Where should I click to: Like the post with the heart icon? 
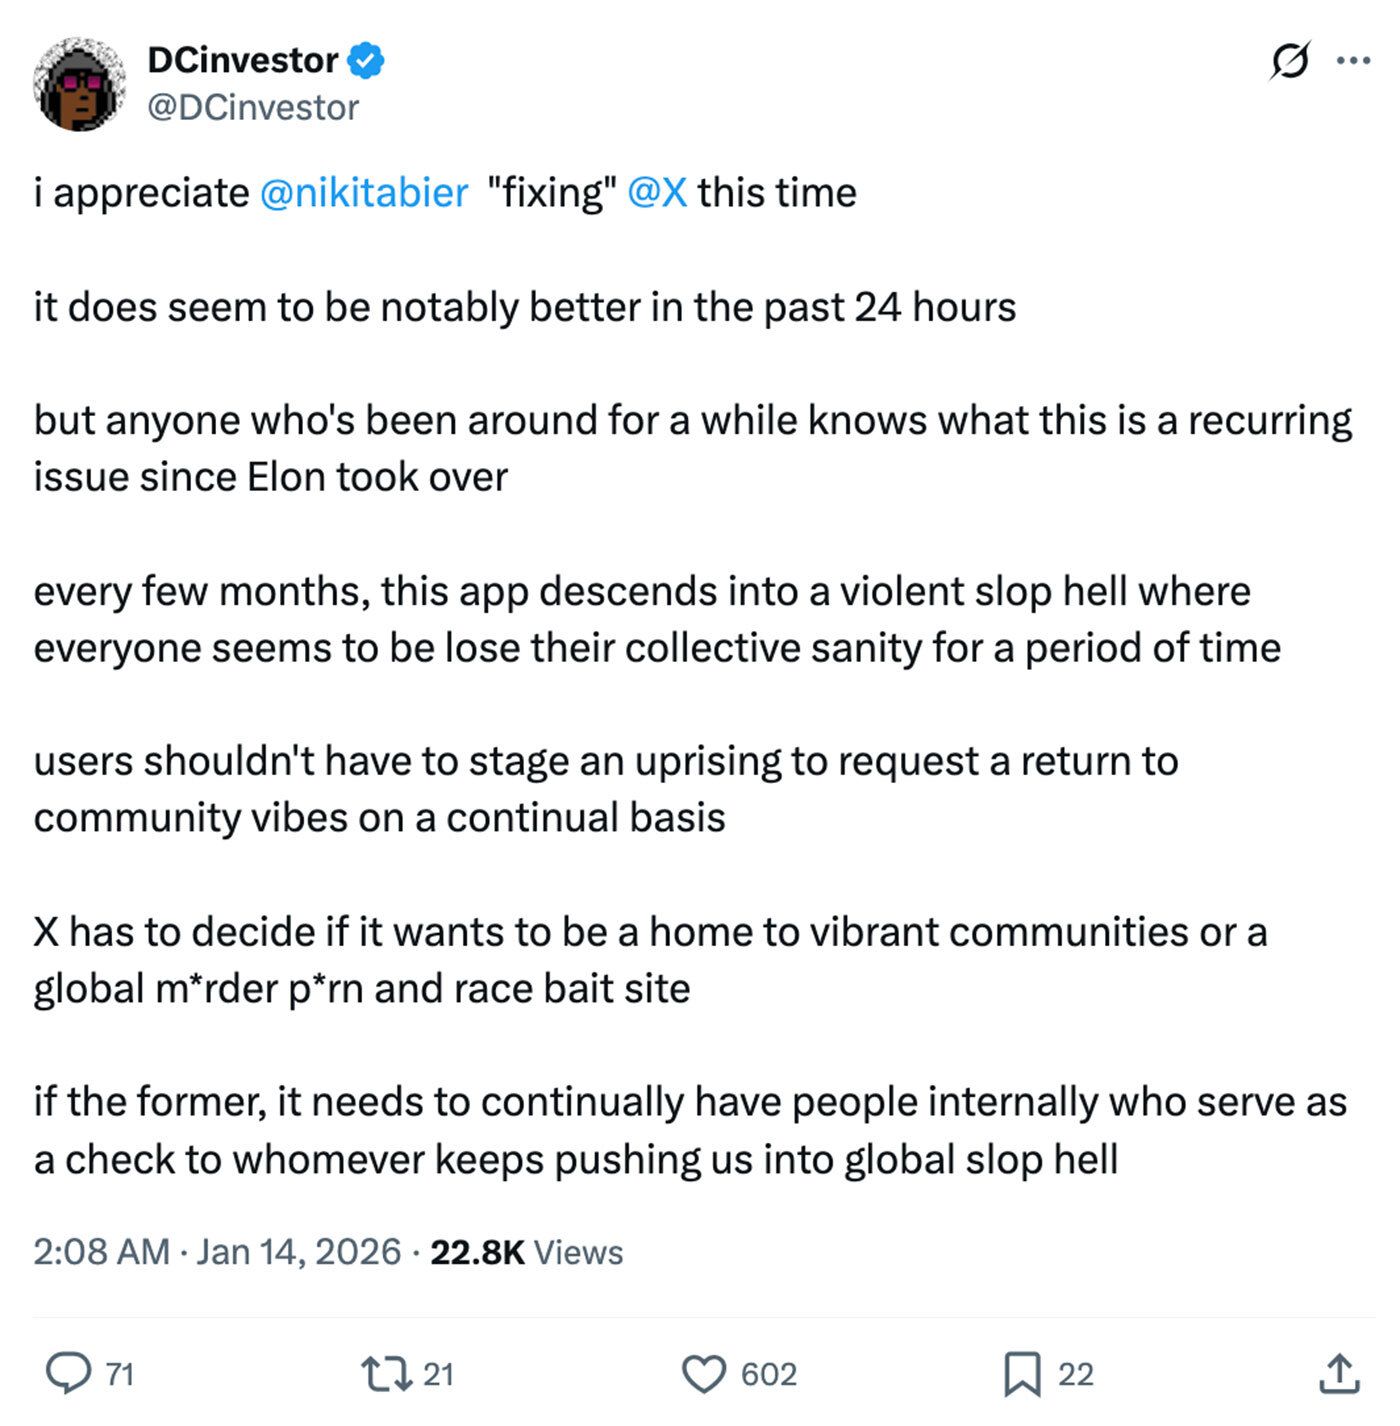(x=704, y=1374)
